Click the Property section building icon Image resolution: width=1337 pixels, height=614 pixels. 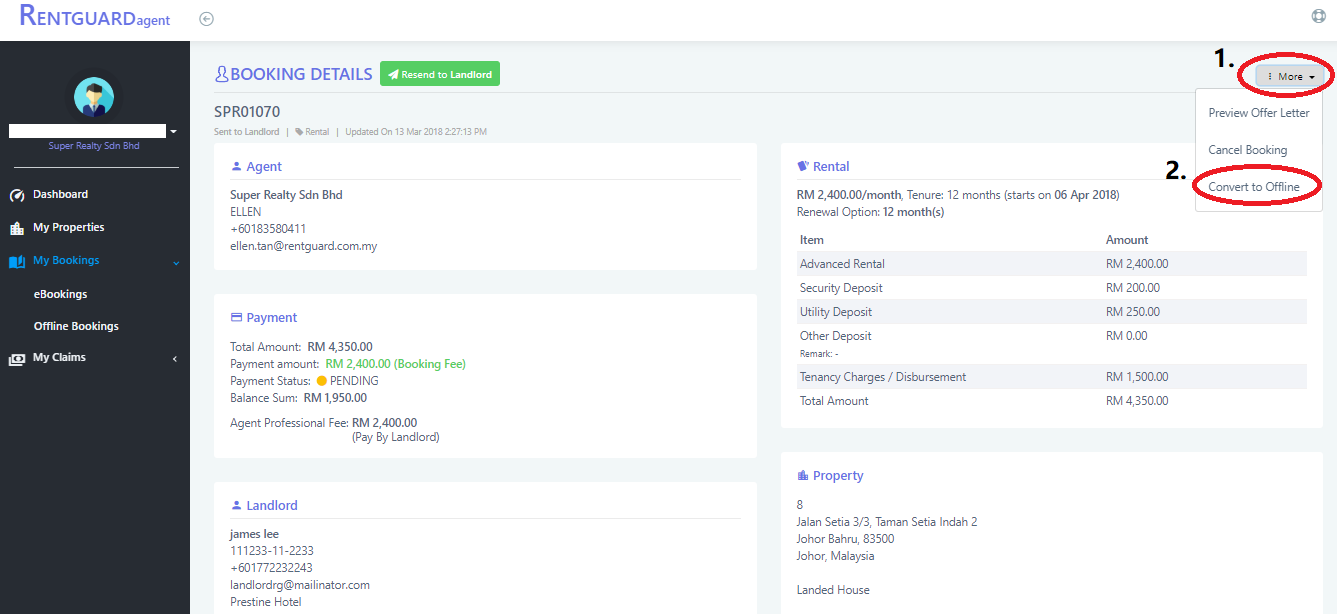click(802, 476)
